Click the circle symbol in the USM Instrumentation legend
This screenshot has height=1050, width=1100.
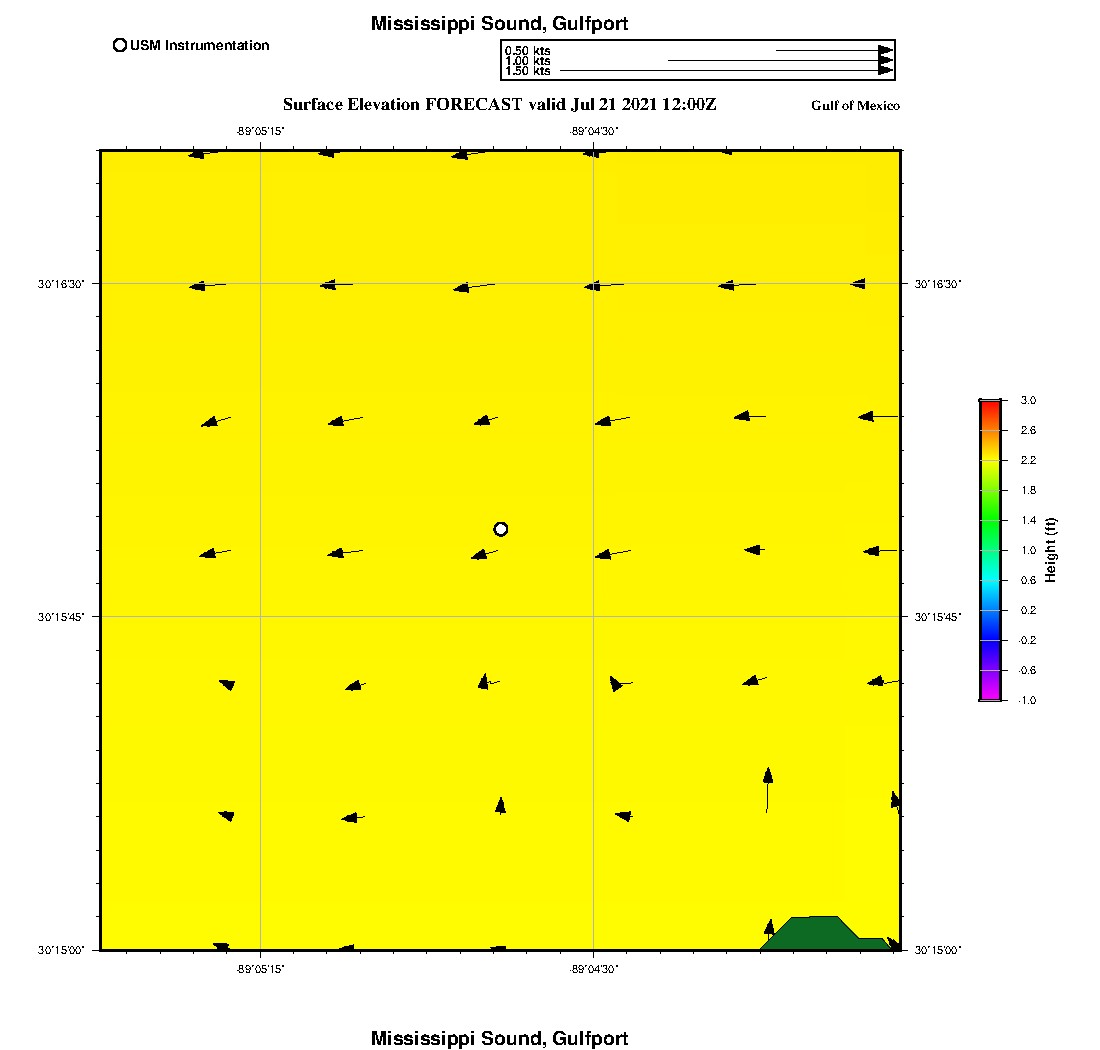(x=120, y=45)
